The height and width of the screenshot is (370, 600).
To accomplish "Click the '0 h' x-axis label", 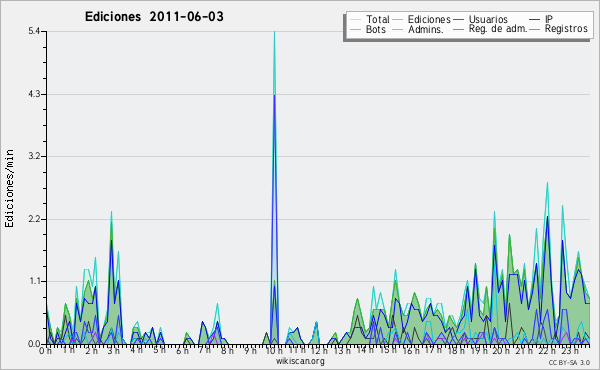I will pos(45,351).
